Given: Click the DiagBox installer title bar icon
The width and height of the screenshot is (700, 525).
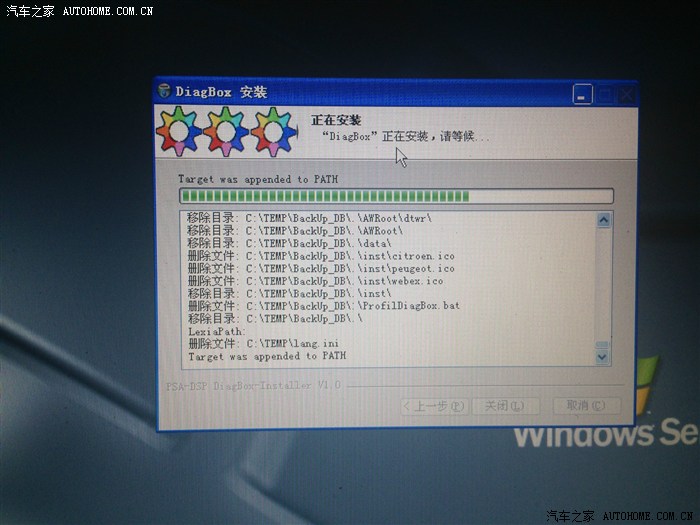Looking at the screenshot, I should pyautogui.click(x=165, y=92).
